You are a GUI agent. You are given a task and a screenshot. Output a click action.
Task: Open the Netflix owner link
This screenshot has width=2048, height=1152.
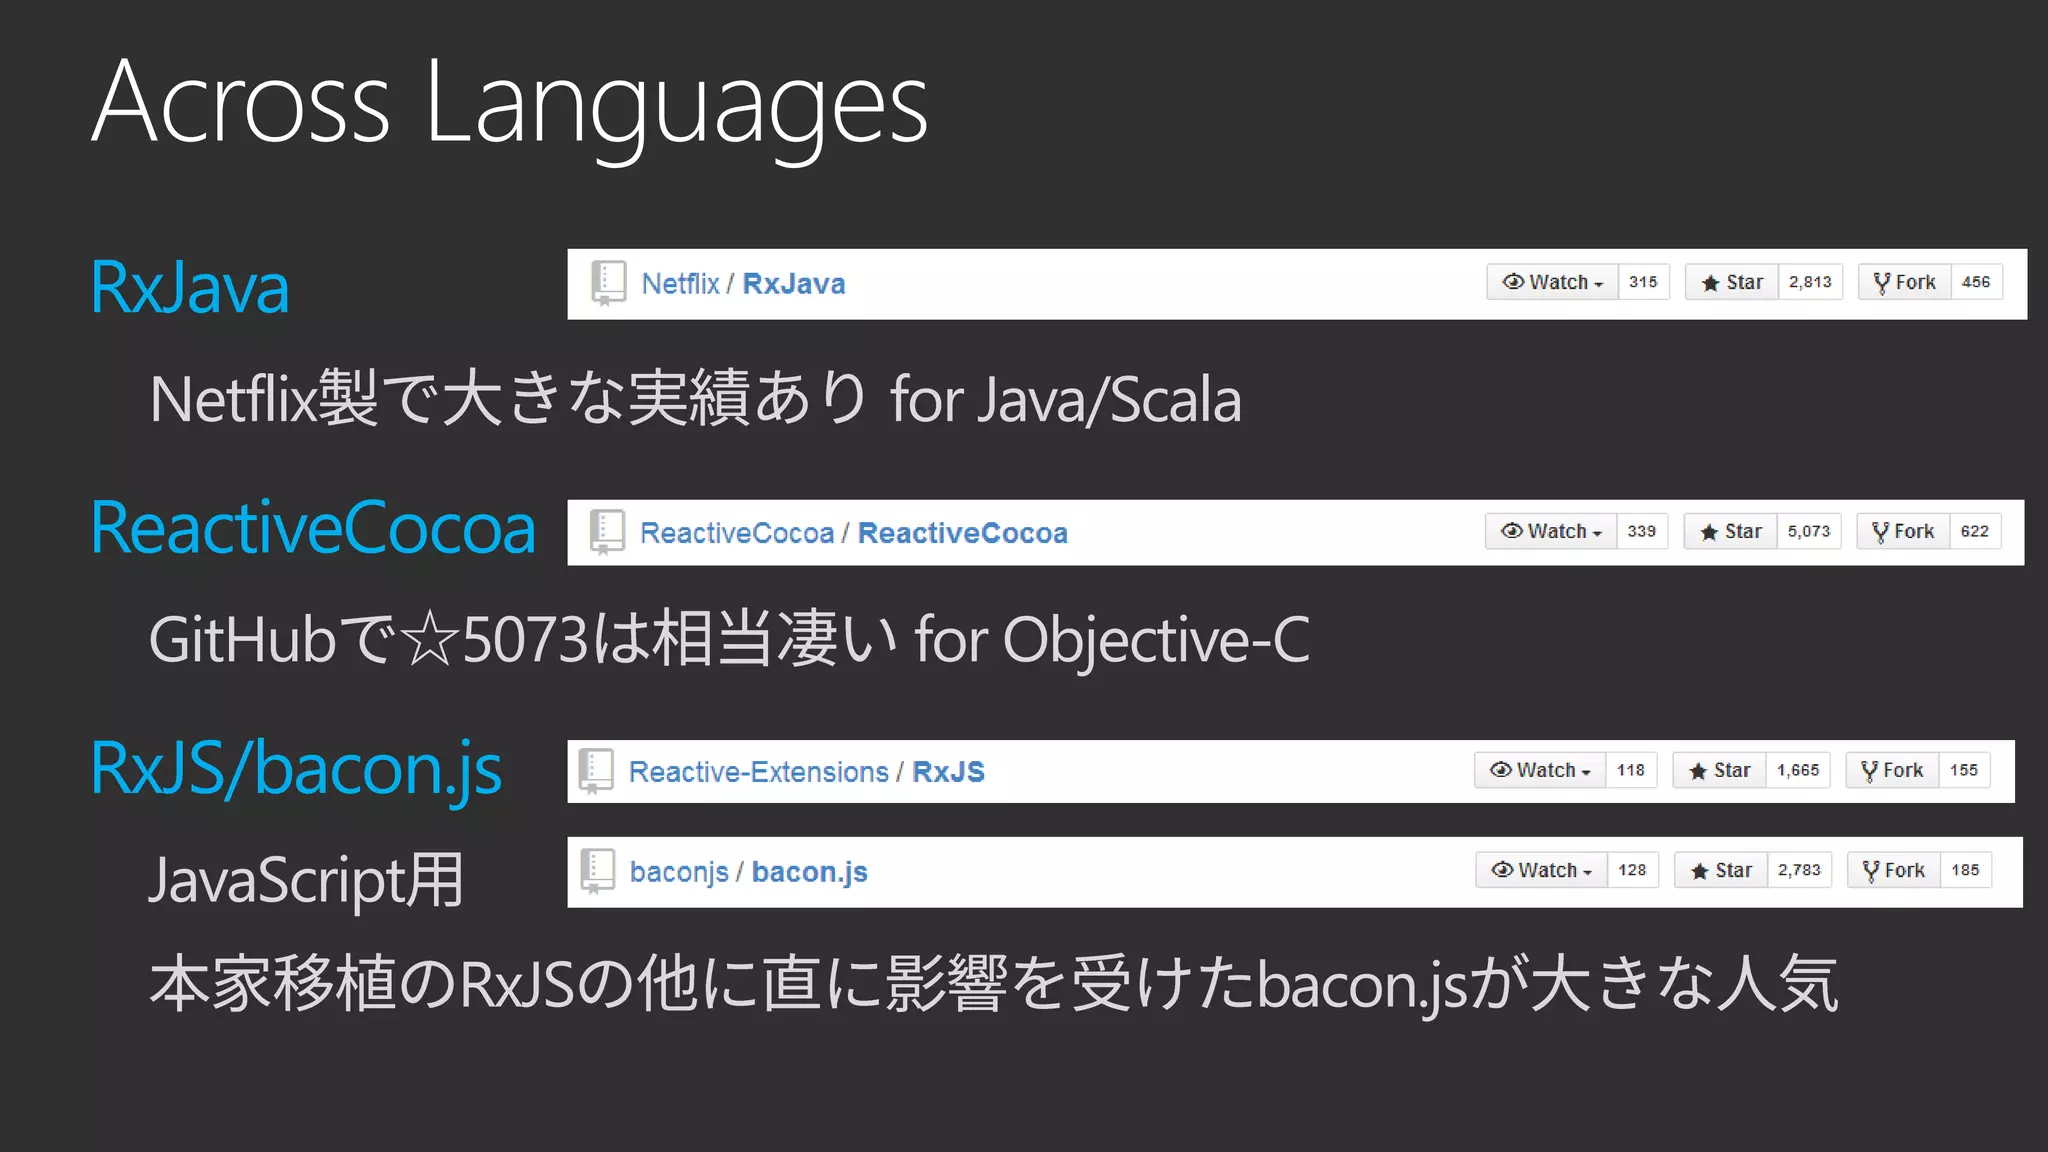coord(680,284)
